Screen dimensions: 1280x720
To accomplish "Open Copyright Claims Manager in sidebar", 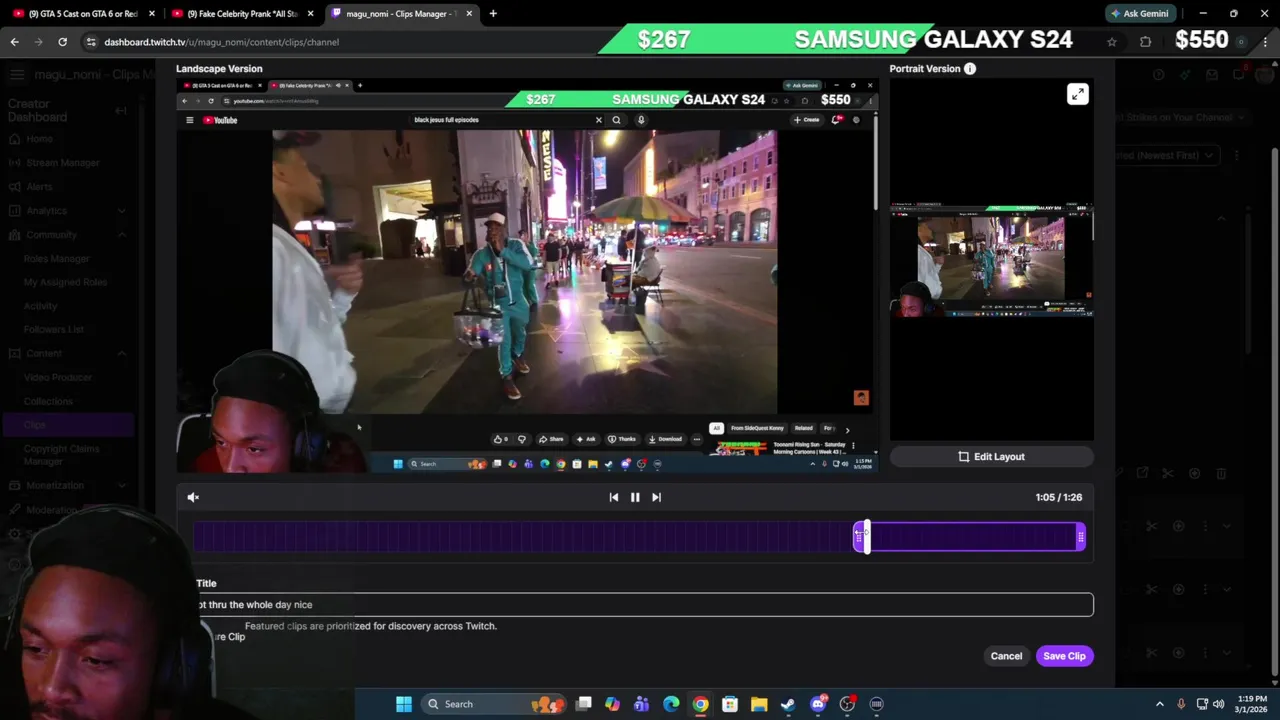I will [61, 455].
